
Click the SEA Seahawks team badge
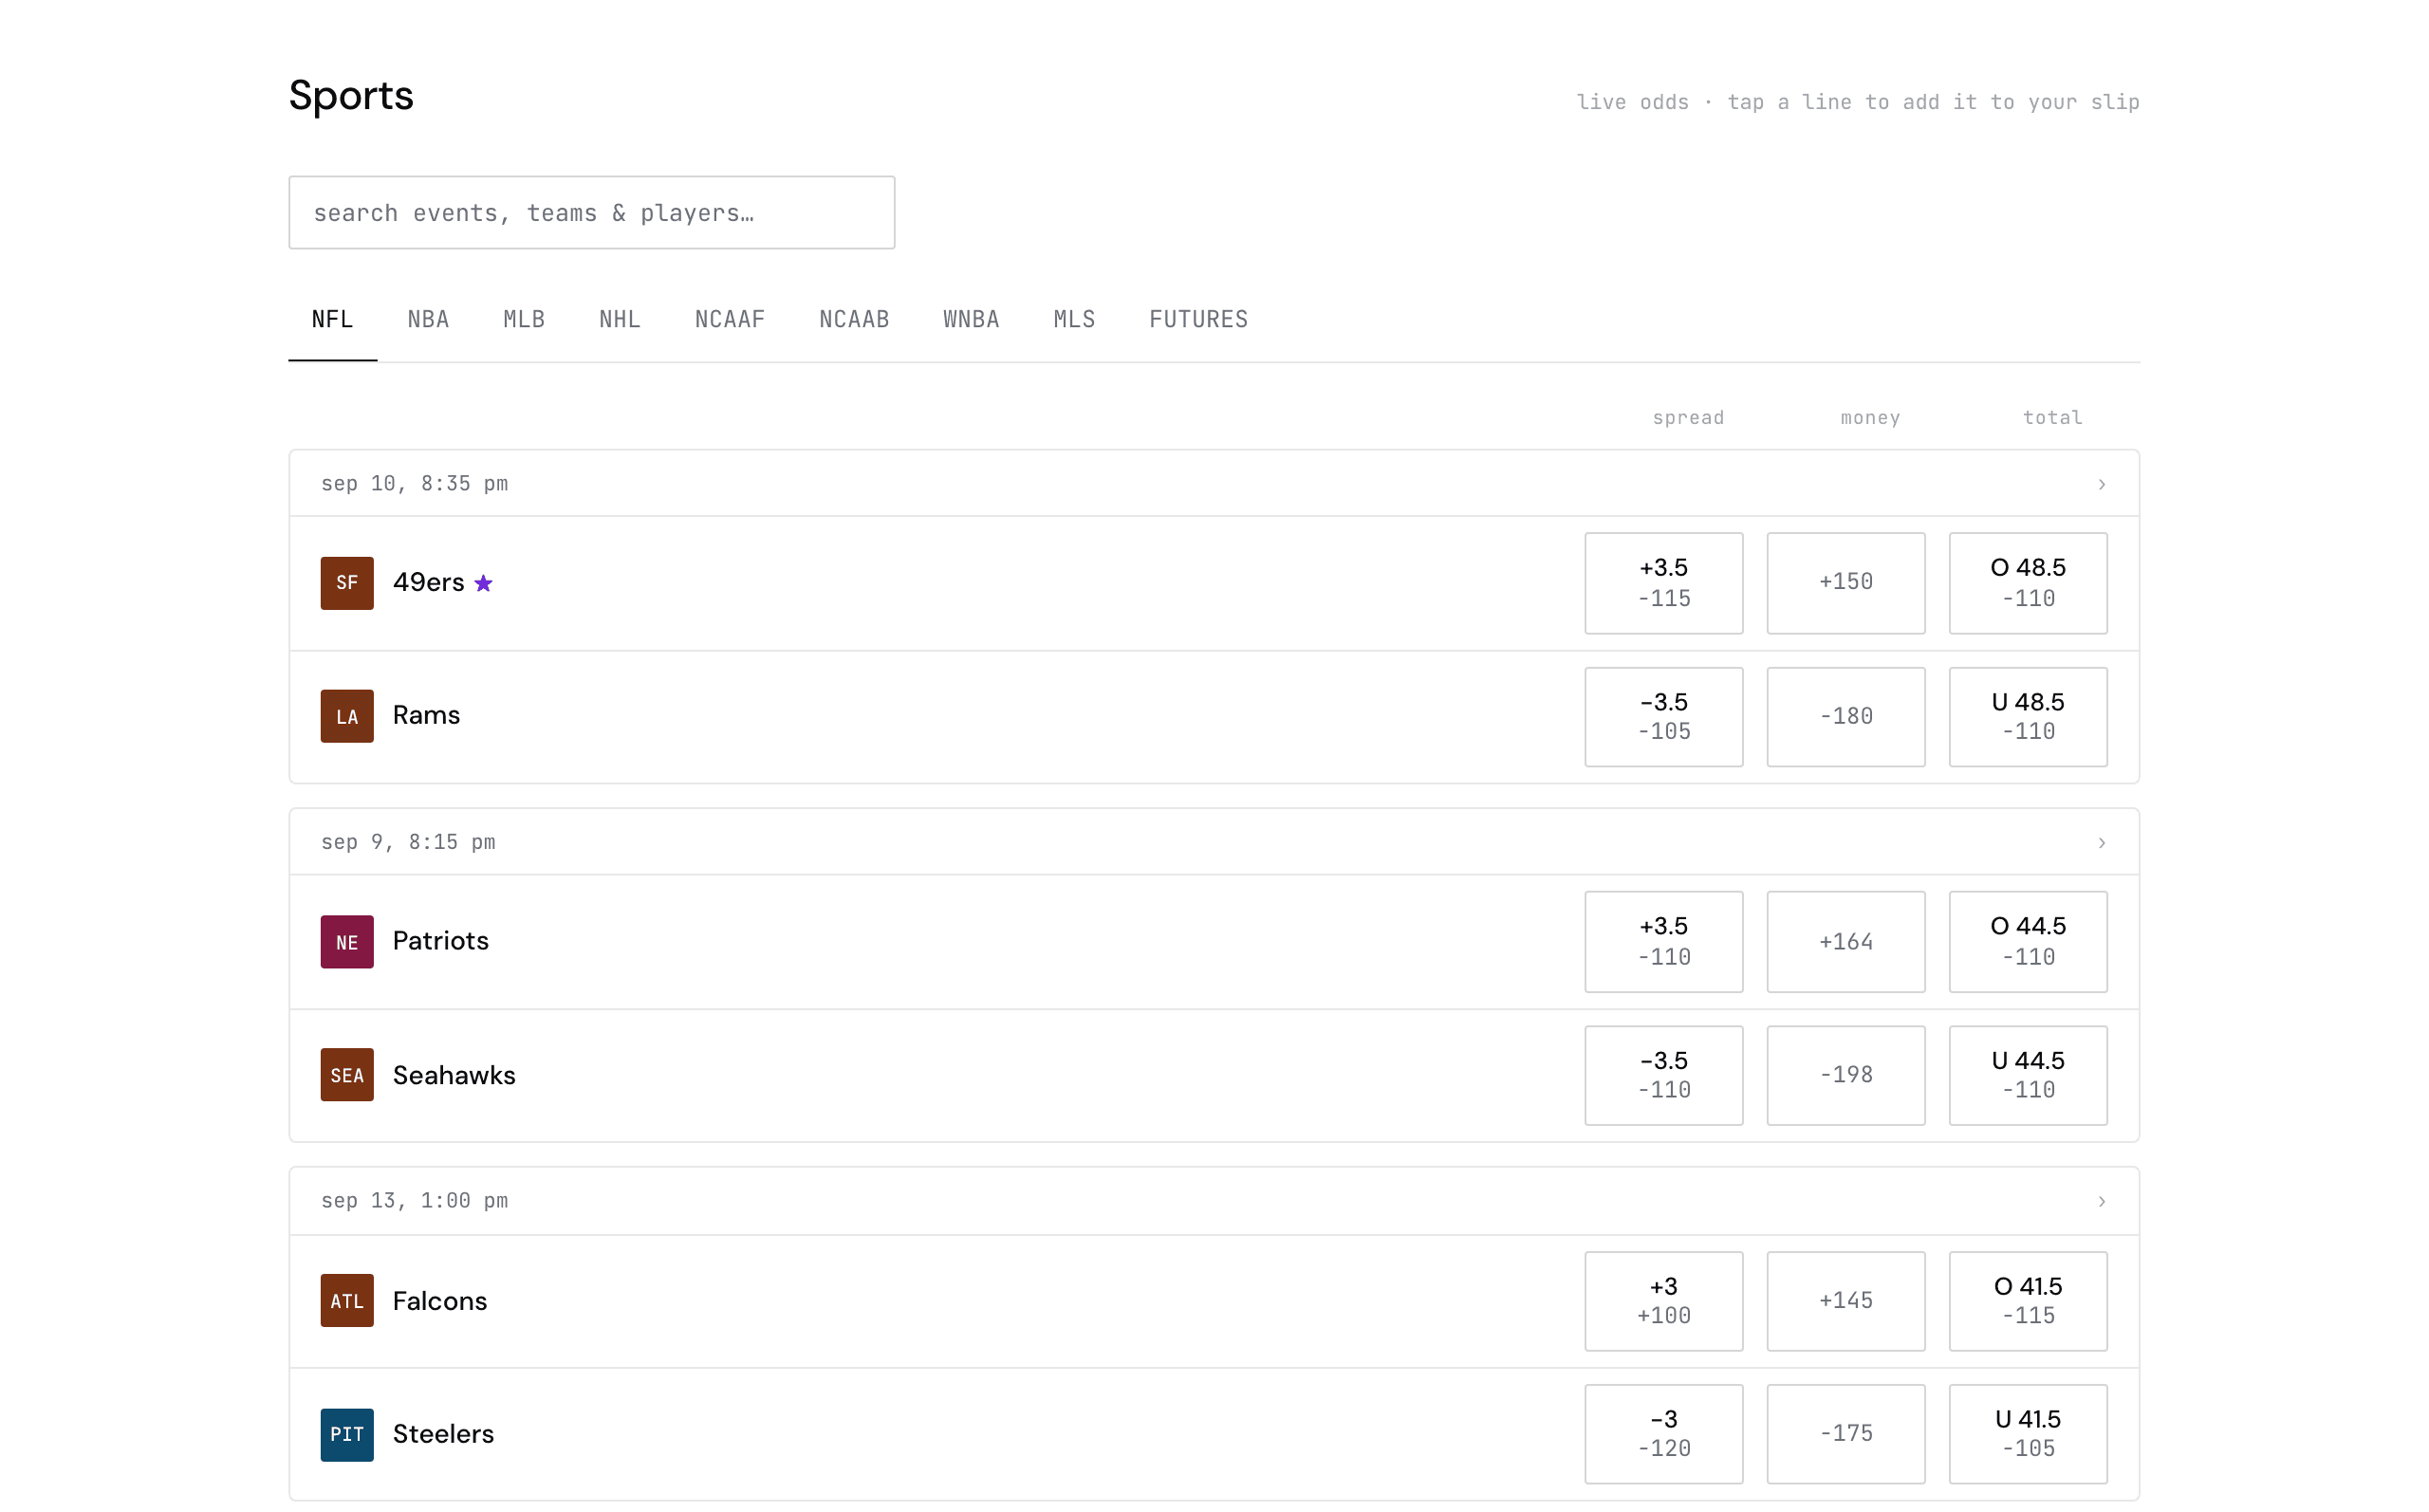tap(347, 1075)
